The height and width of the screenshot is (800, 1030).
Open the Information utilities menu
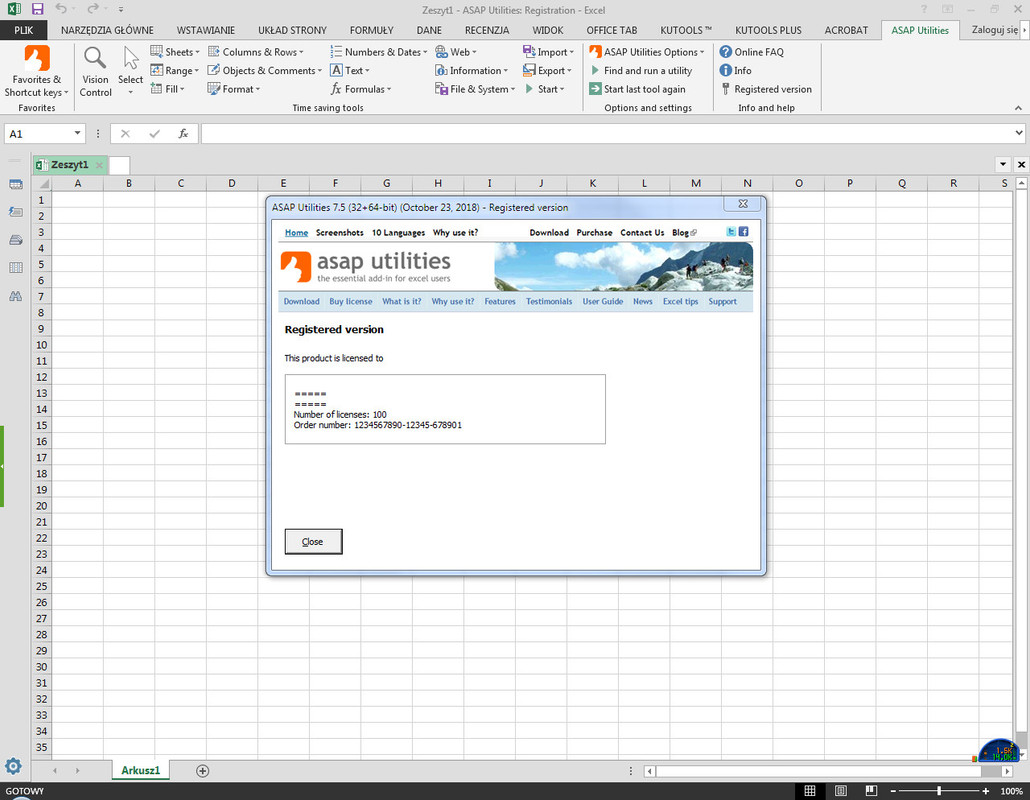(472, 70)
